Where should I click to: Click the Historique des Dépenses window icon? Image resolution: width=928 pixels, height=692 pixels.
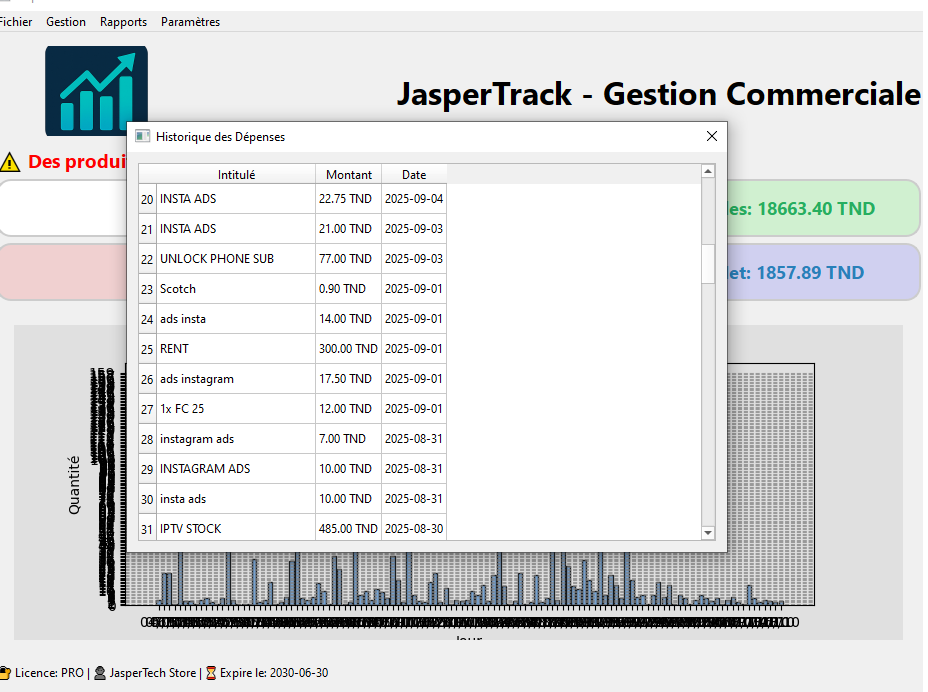pos(142,137)
